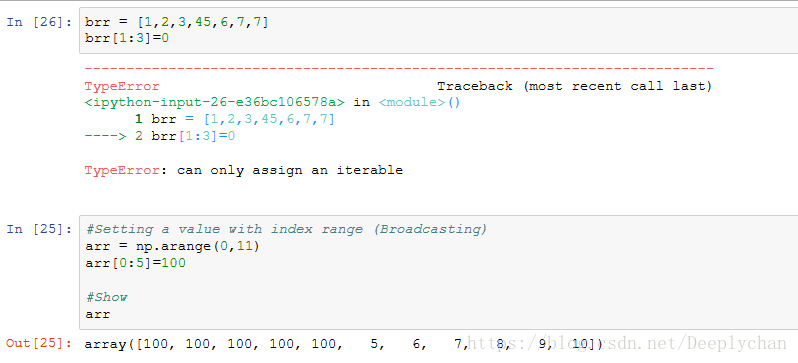Click comment '#Setting a value with index range (Broadcasting)'
The height and width of the screenshot is (363, 798).
[287, 230]
